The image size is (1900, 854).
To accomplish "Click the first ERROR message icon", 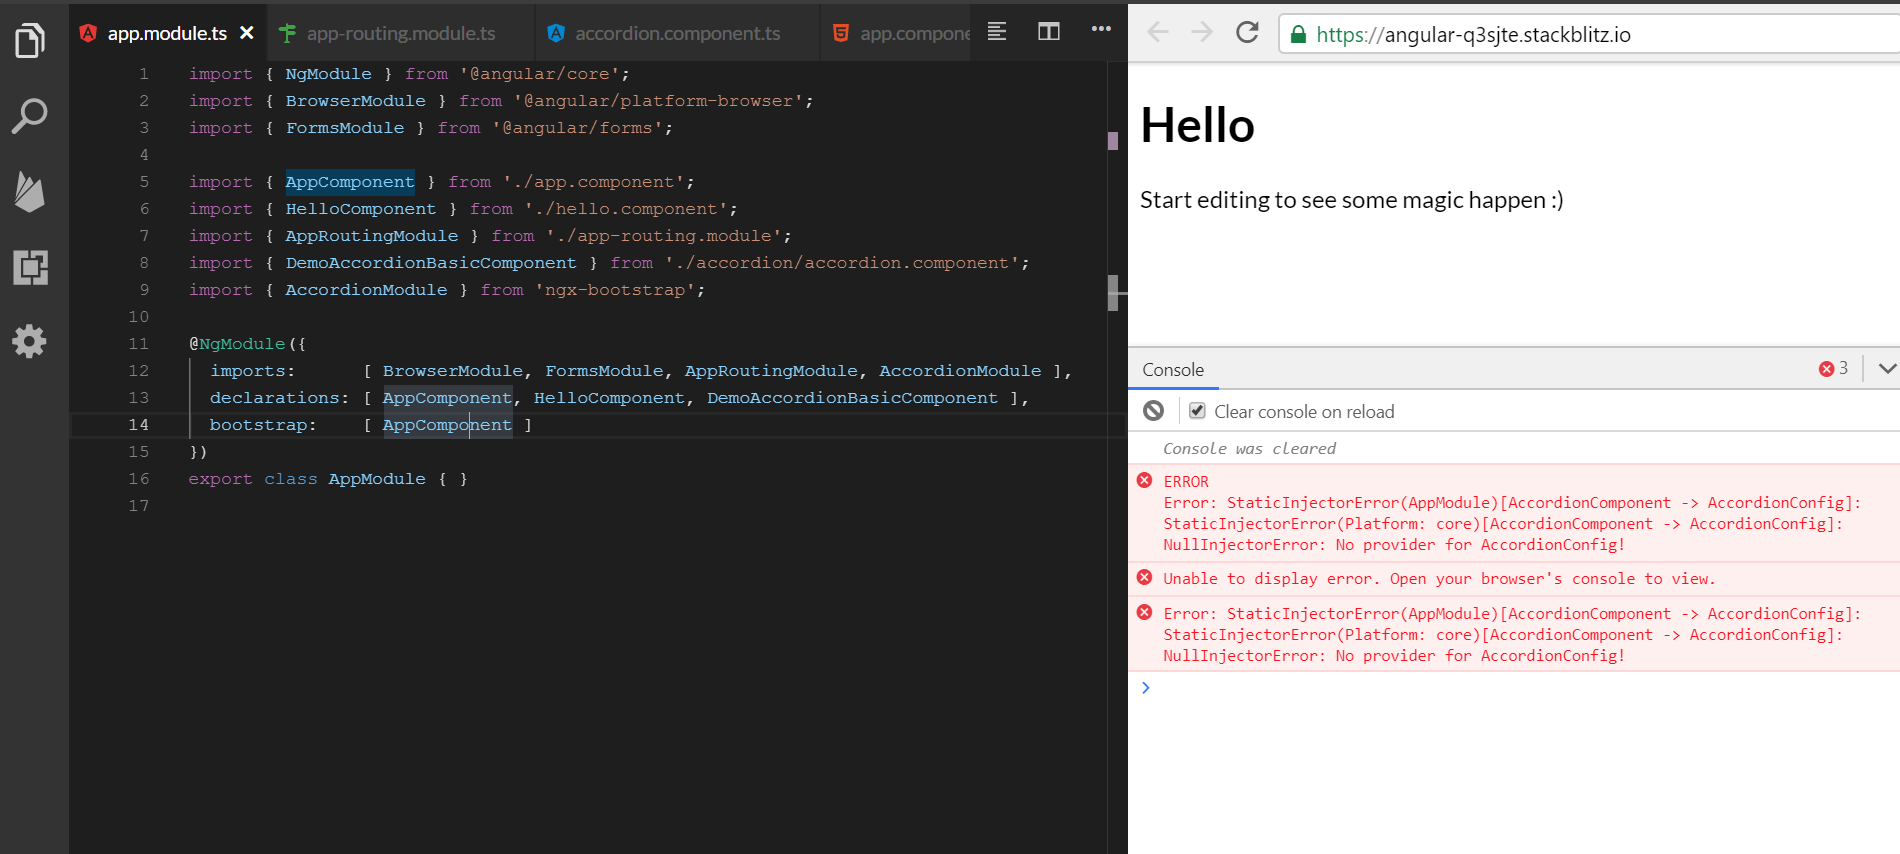I will (x=1145, y=481).
